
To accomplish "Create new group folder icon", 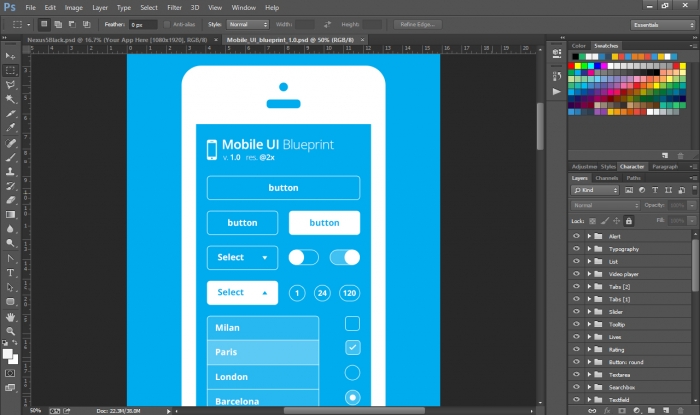I will 651,411.
